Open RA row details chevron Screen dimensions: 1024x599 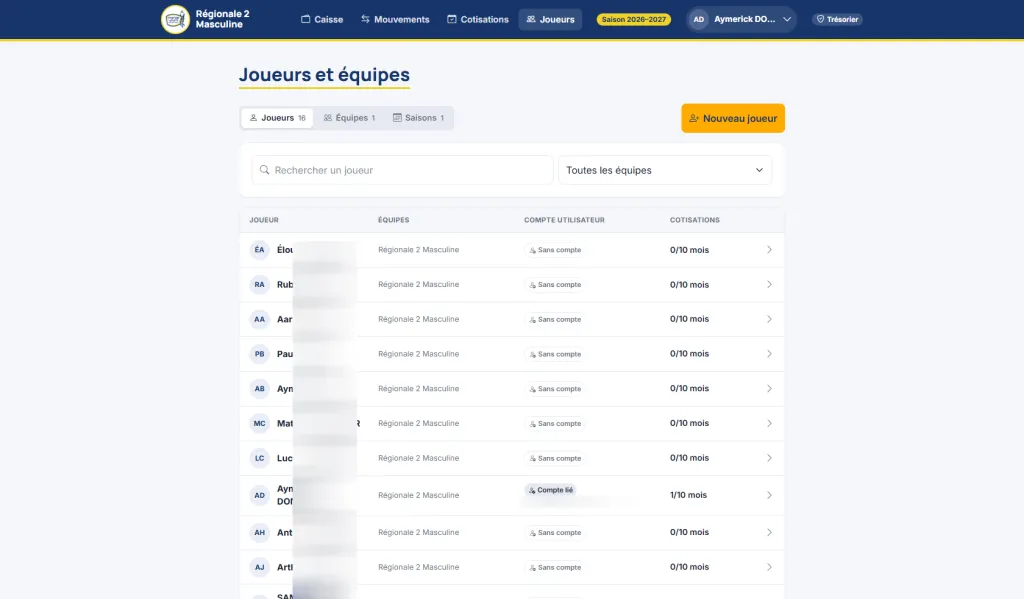[x=769, y=285]
